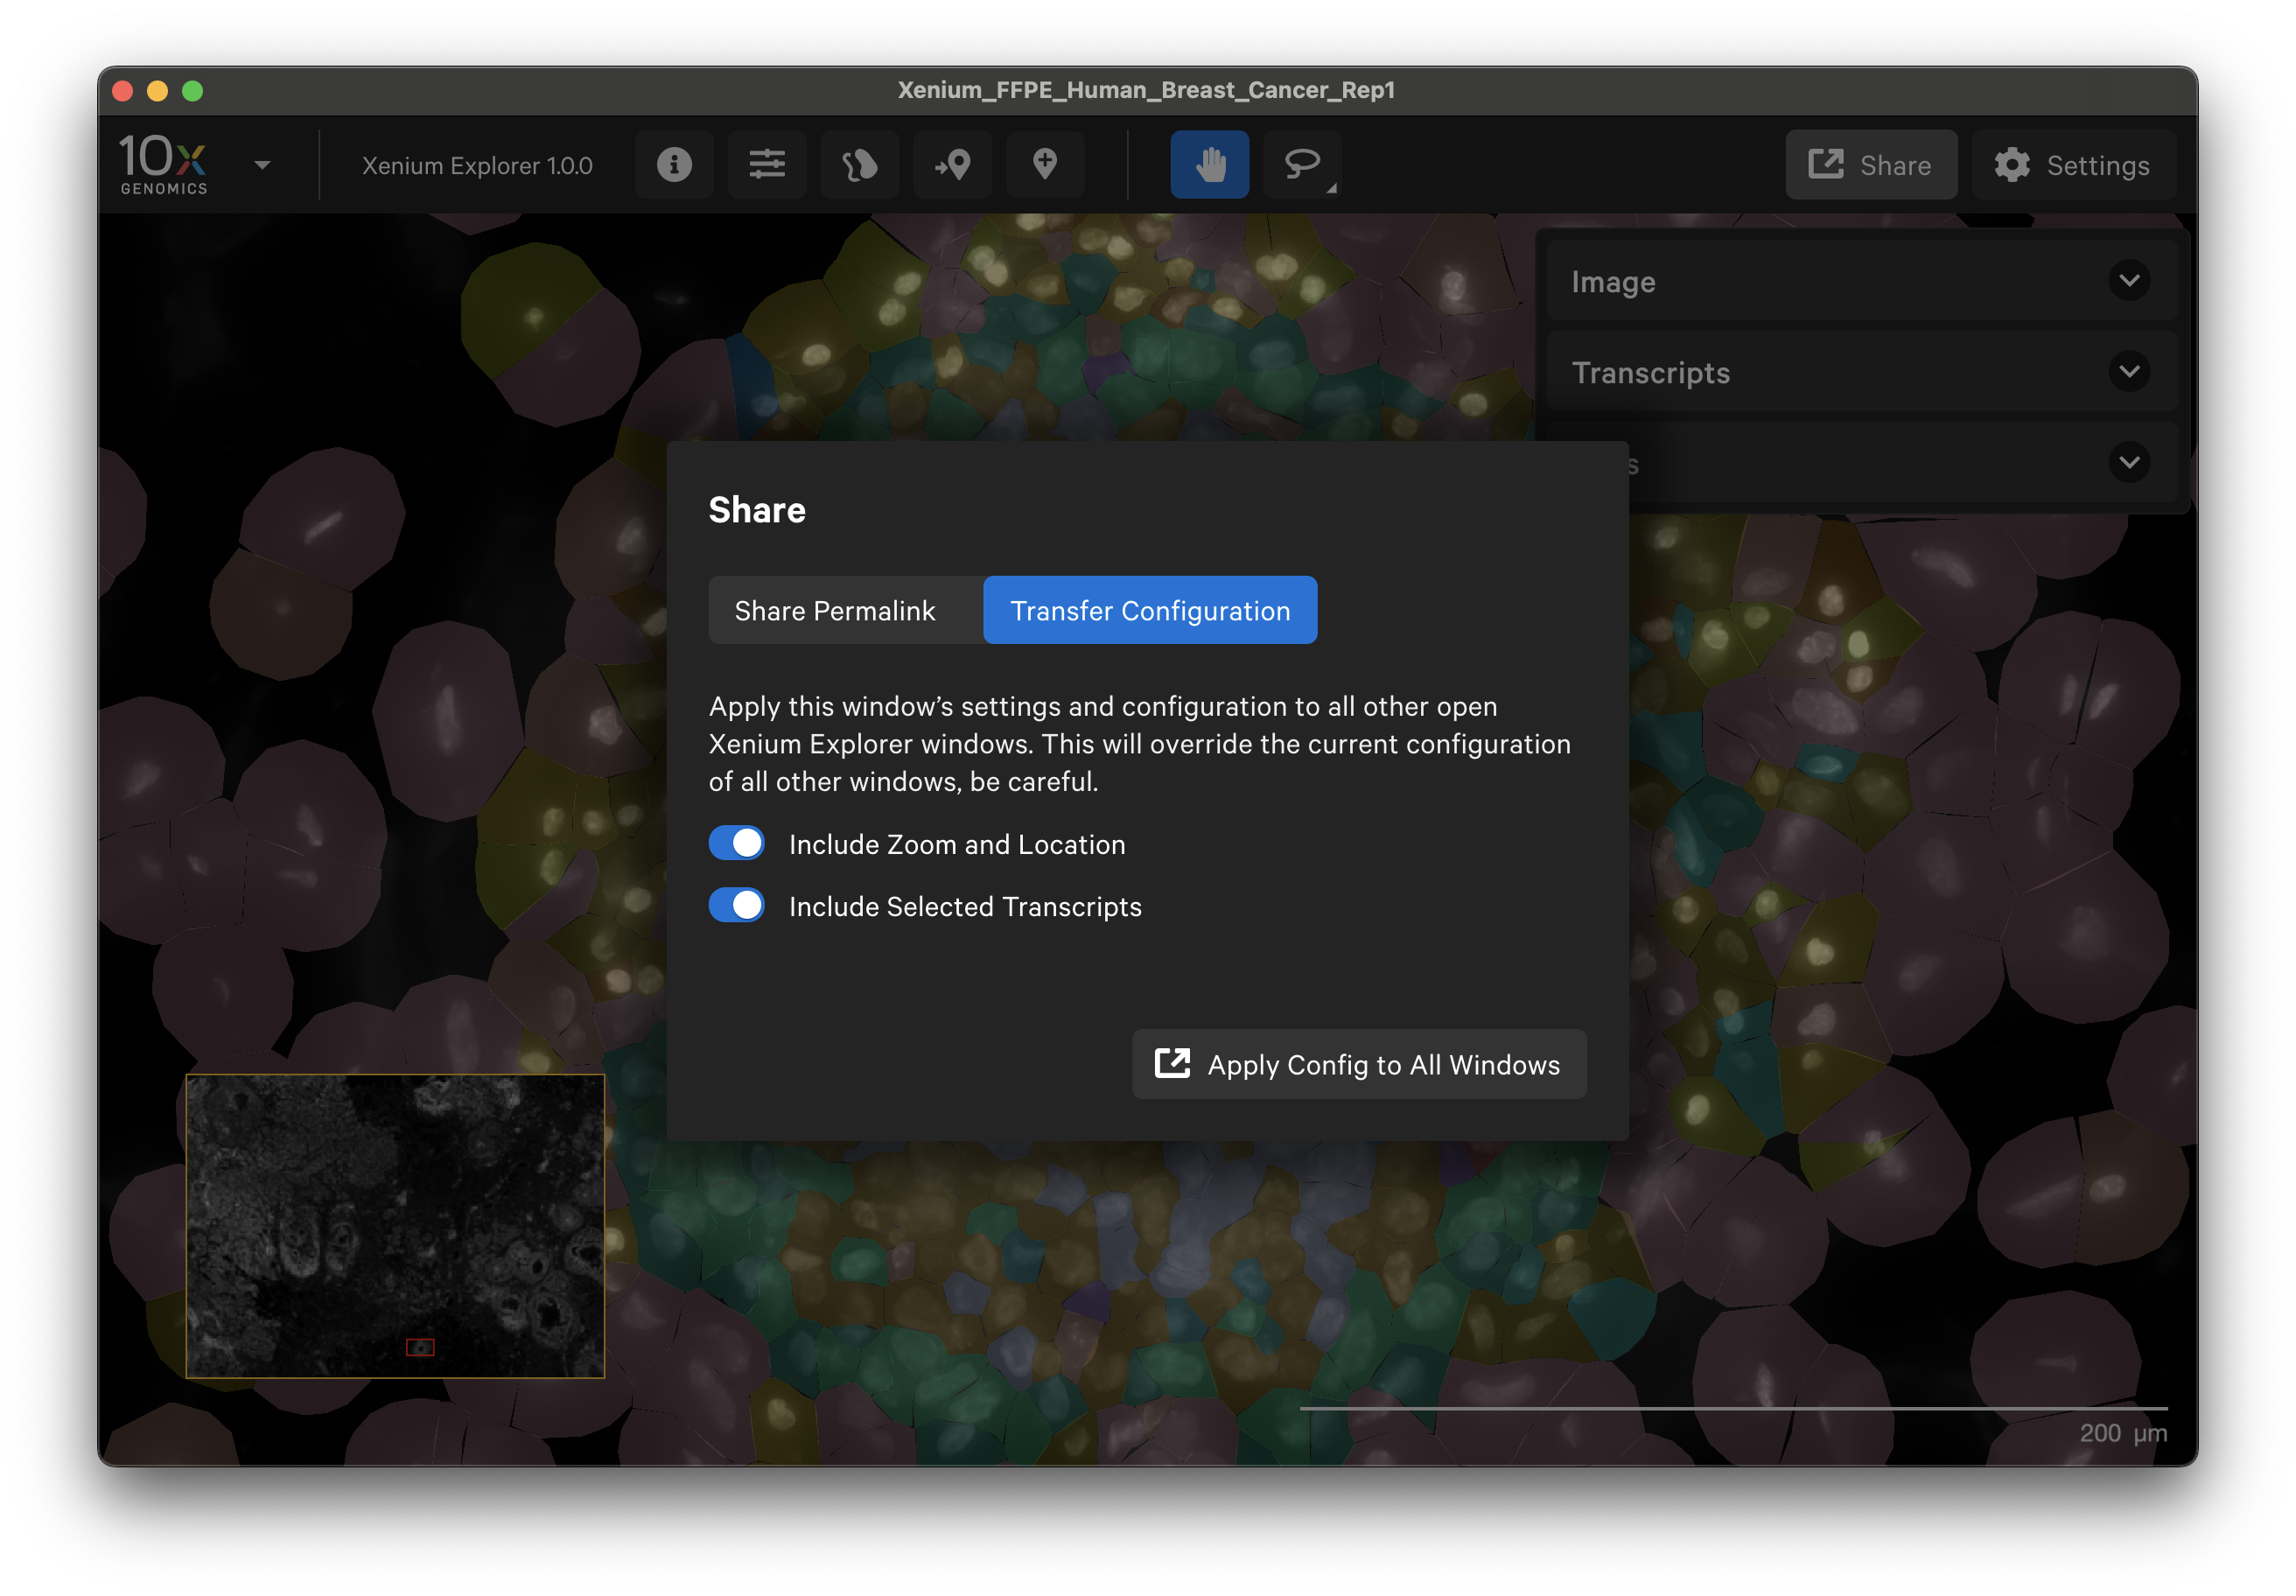Open Settings with the gear button

(2072, 165)
